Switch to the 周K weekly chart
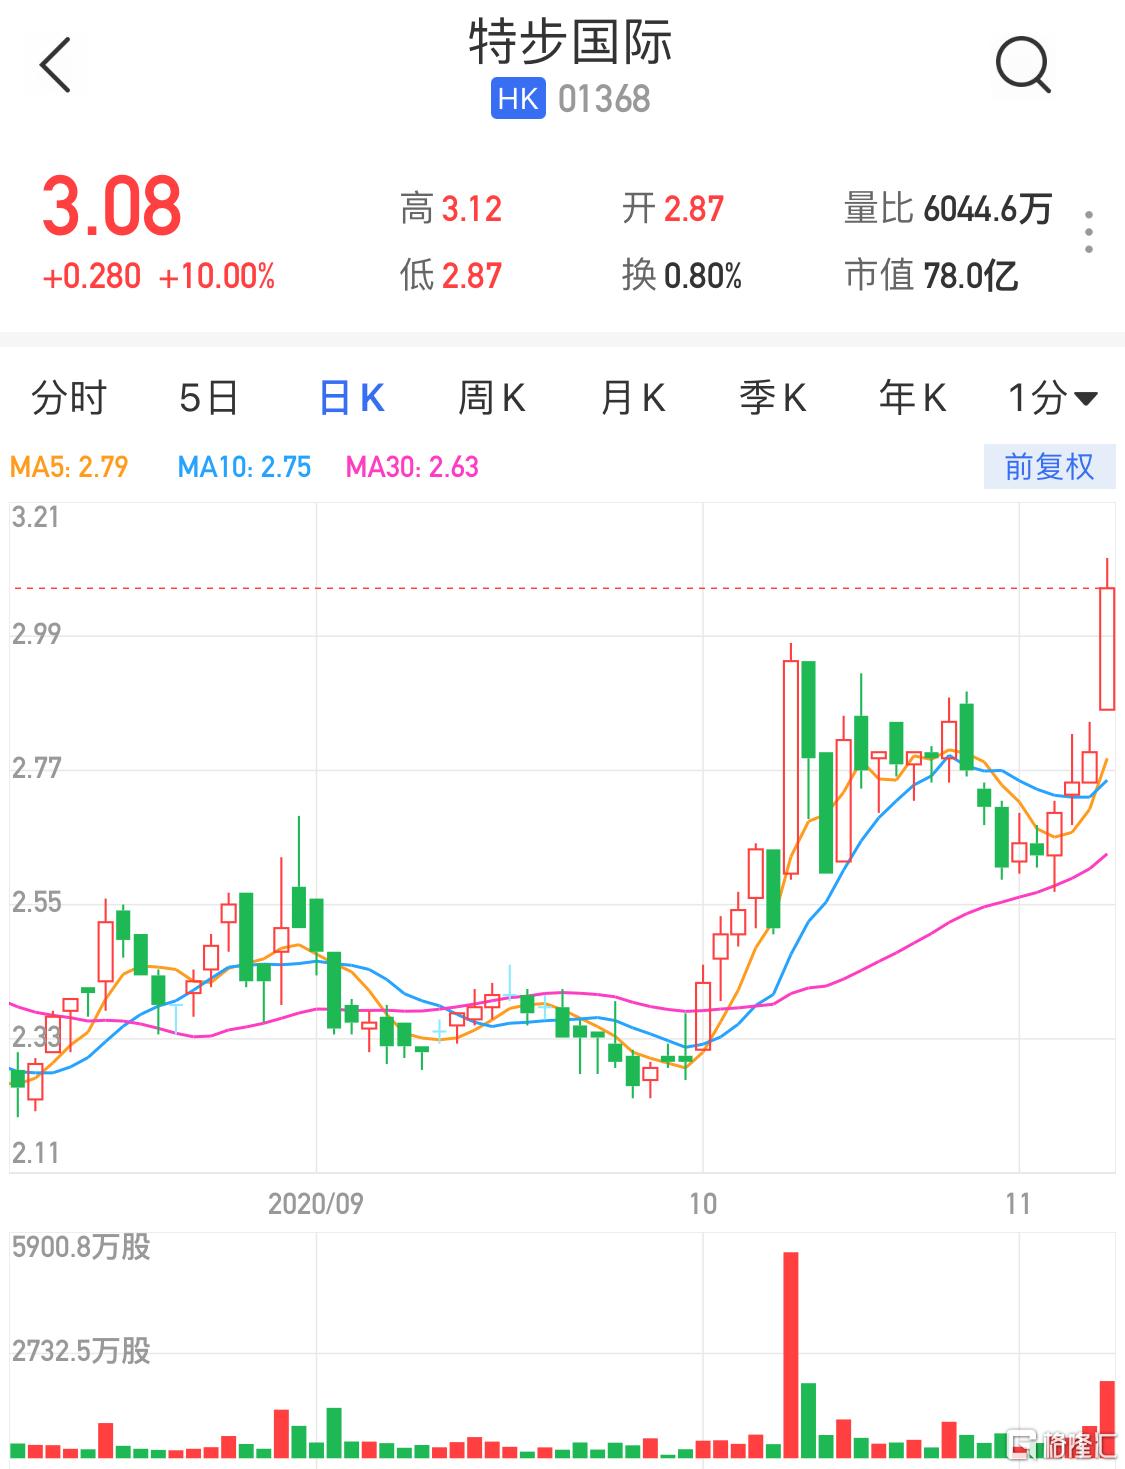1125x1469 pixels. (x=491, y=398)
